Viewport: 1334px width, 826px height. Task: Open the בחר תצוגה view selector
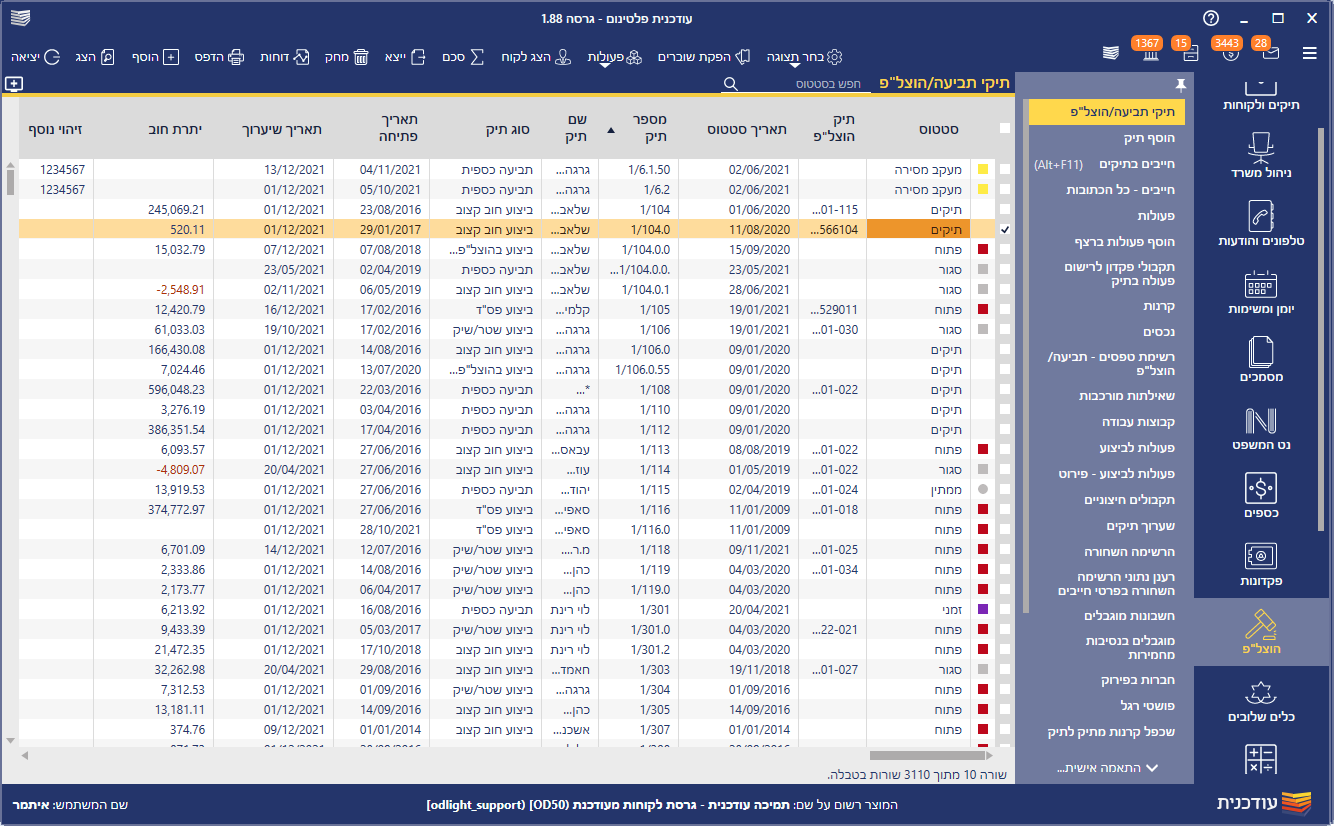click(x=806, y=57)
